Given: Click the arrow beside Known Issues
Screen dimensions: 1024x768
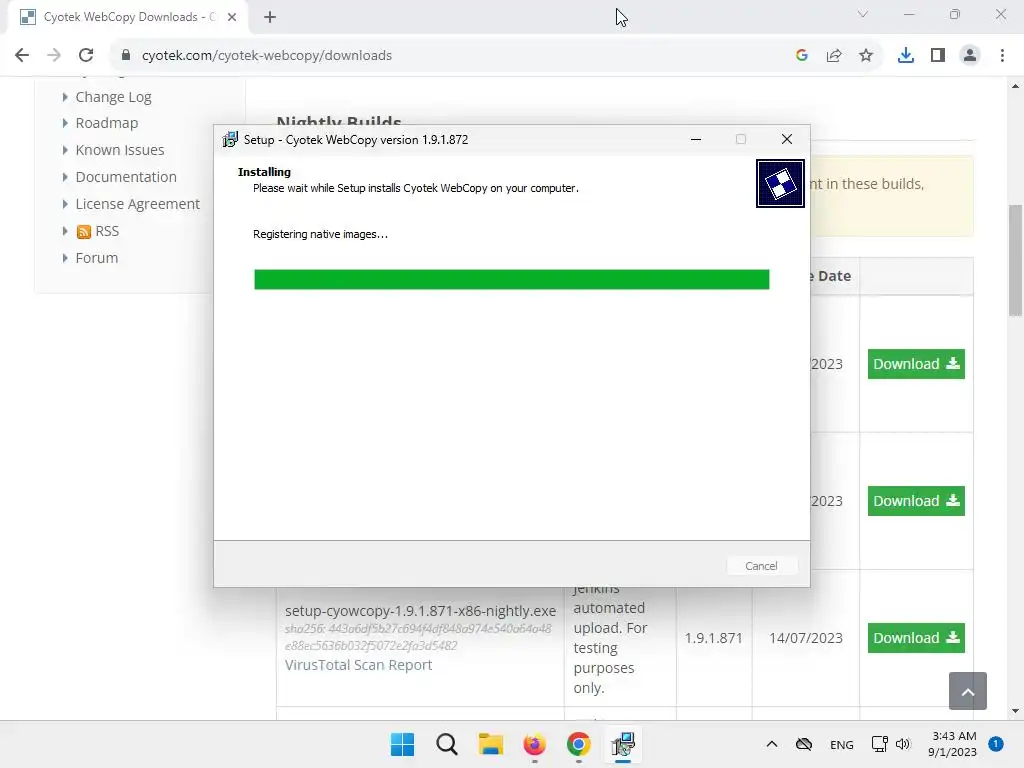Looking at the screenshot, I should [x=65, y=150].
